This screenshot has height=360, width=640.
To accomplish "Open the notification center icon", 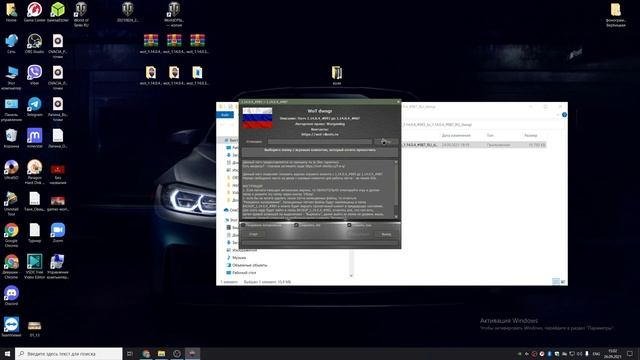I will 630,353.
